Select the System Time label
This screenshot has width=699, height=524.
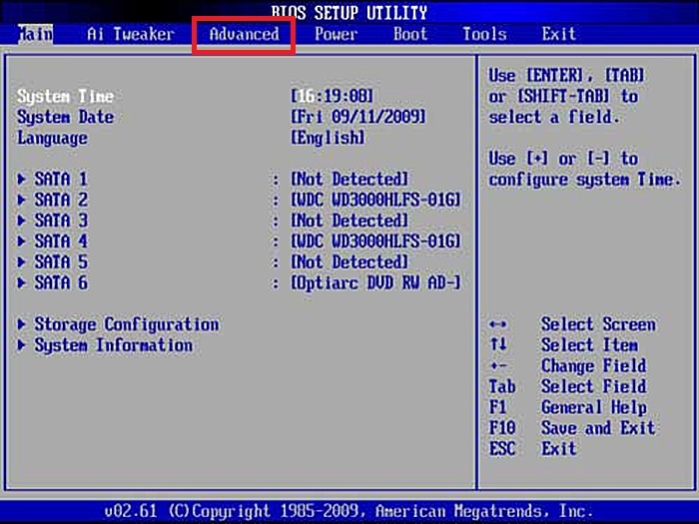pos(66,96)
